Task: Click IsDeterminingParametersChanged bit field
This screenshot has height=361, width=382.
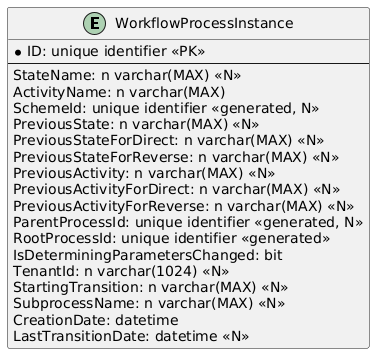Action: [x=148, y=255]
